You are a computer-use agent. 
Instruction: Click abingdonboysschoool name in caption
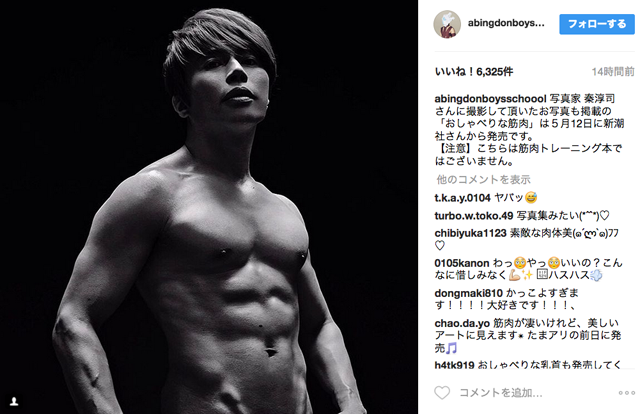point(490,99)
